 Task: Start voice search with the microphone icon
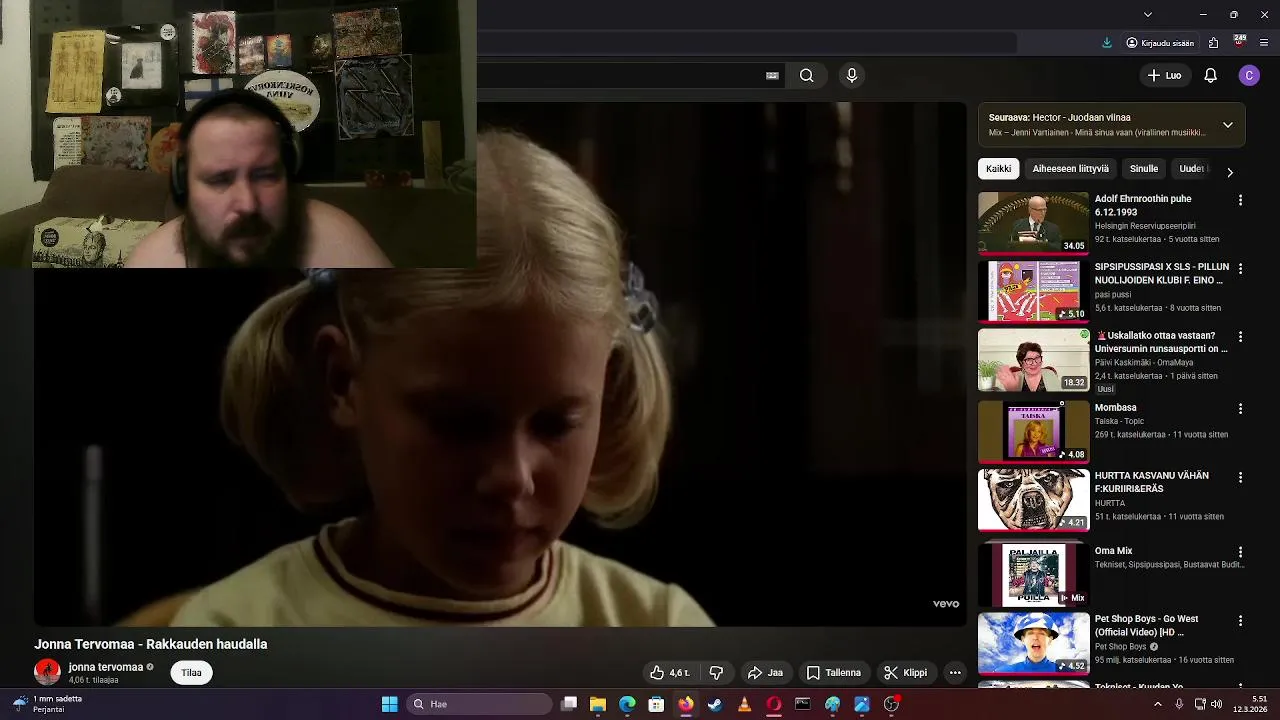852,75
